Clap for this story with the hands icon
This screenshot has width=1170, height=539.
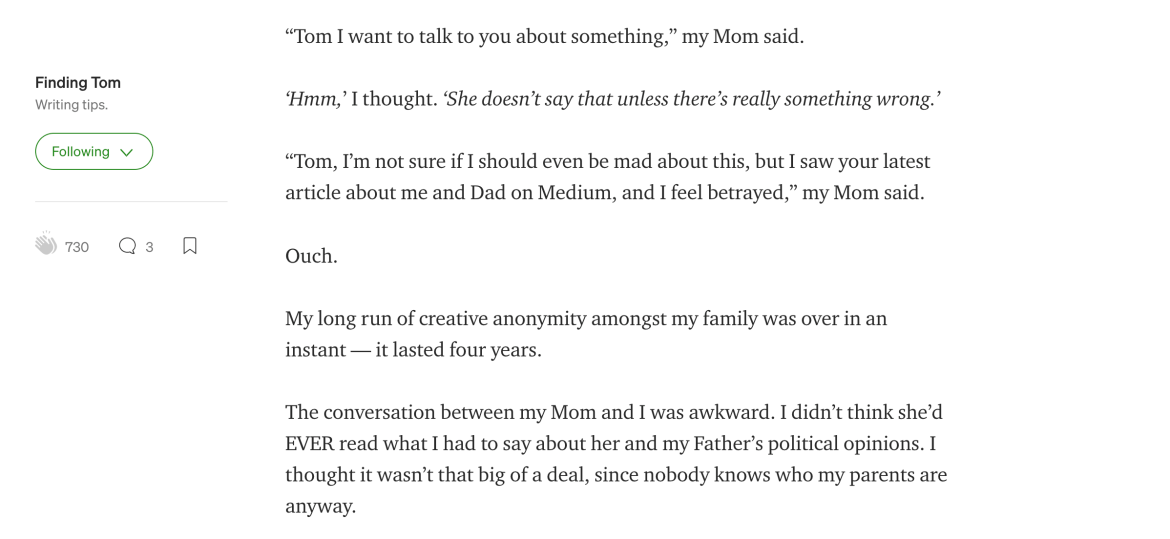tap(46, 244)
